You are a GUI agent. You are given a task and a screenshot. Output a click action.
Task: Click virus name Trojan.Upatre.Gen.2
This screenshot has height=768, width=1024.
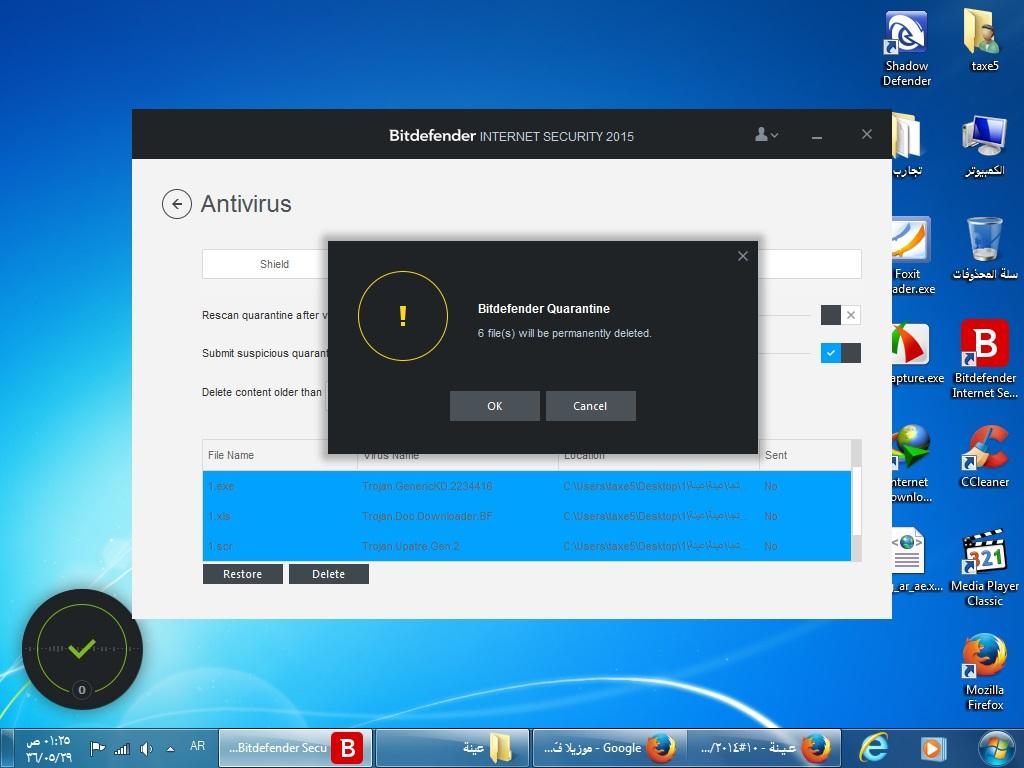pyautogui.click(x=411, y=546)
